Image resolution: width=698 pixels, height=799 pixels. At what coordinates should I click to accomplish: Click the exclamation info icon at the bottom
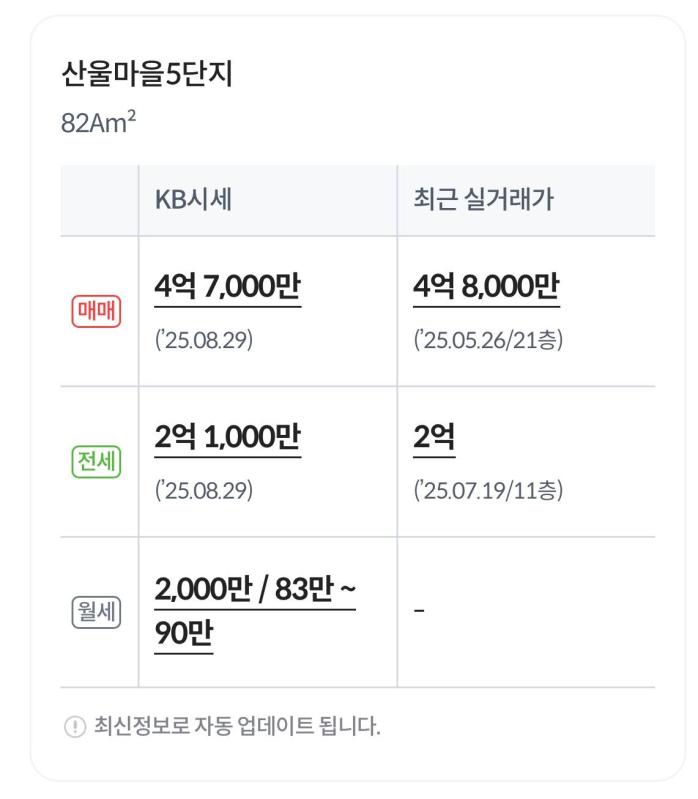pyautogui.click(x=75, y=726)
